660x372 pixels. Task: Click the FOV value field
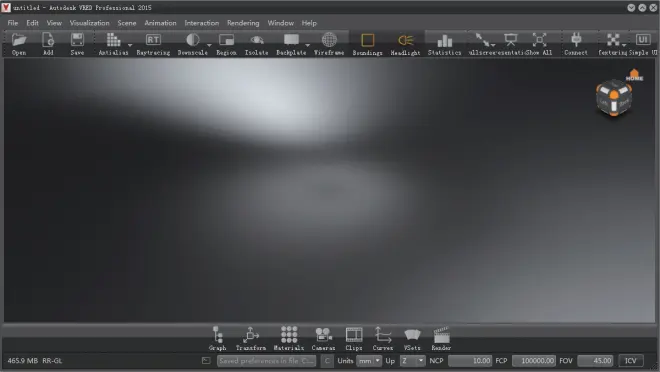pyautogui.click(x=595, y=361)
